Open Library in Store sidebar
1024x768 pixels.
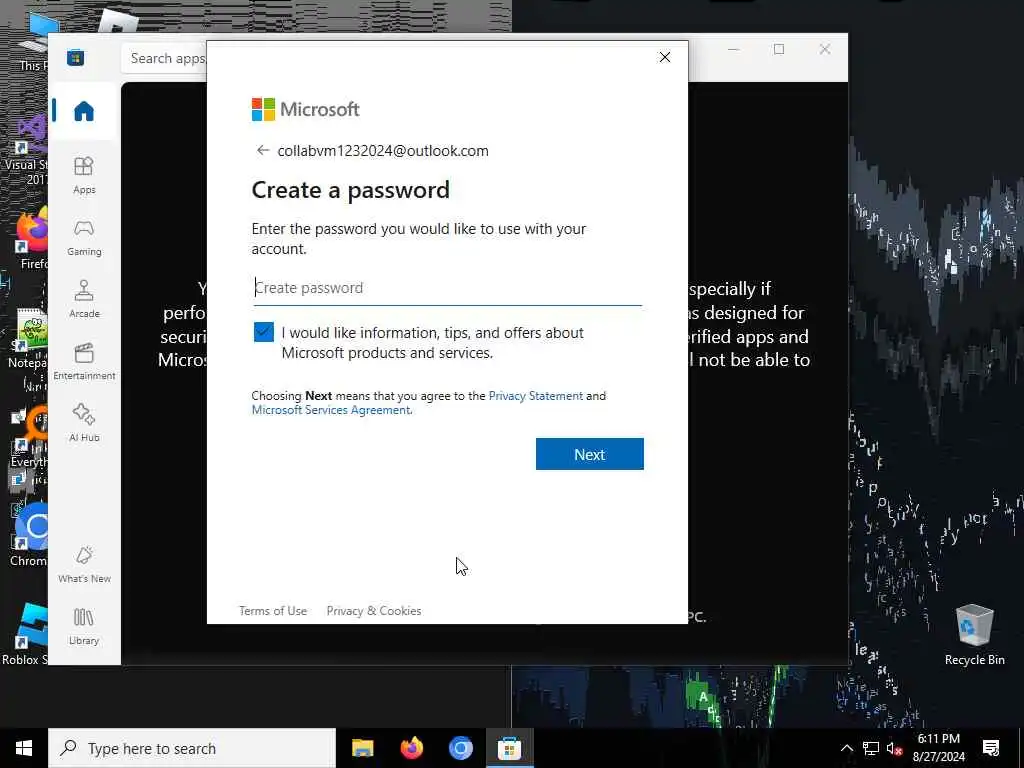tap(84, 626)
